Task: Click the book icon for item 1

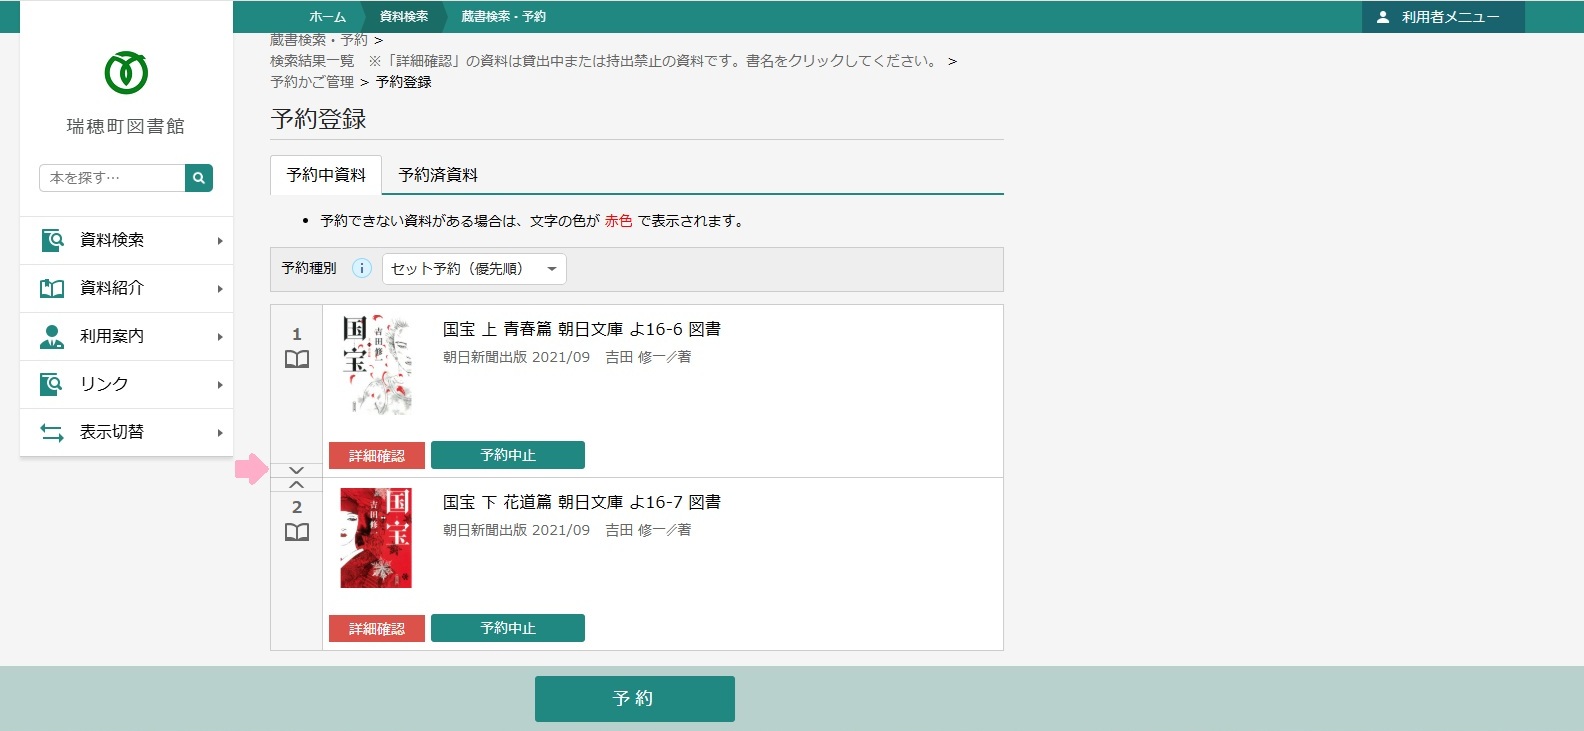Action: click(297, 360)
